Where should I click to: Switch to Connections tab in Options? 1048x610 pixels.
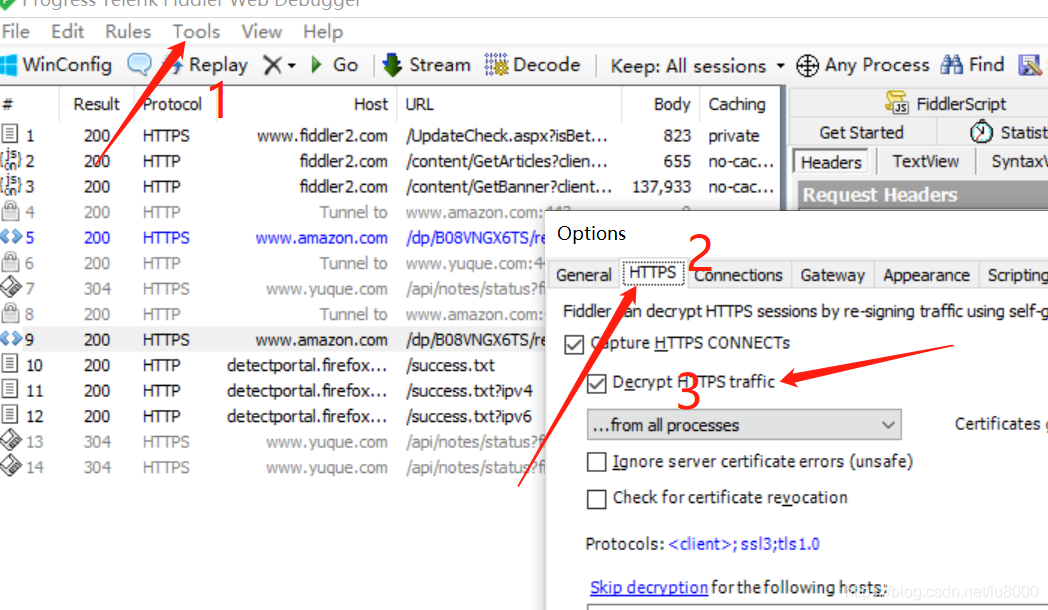738,275
